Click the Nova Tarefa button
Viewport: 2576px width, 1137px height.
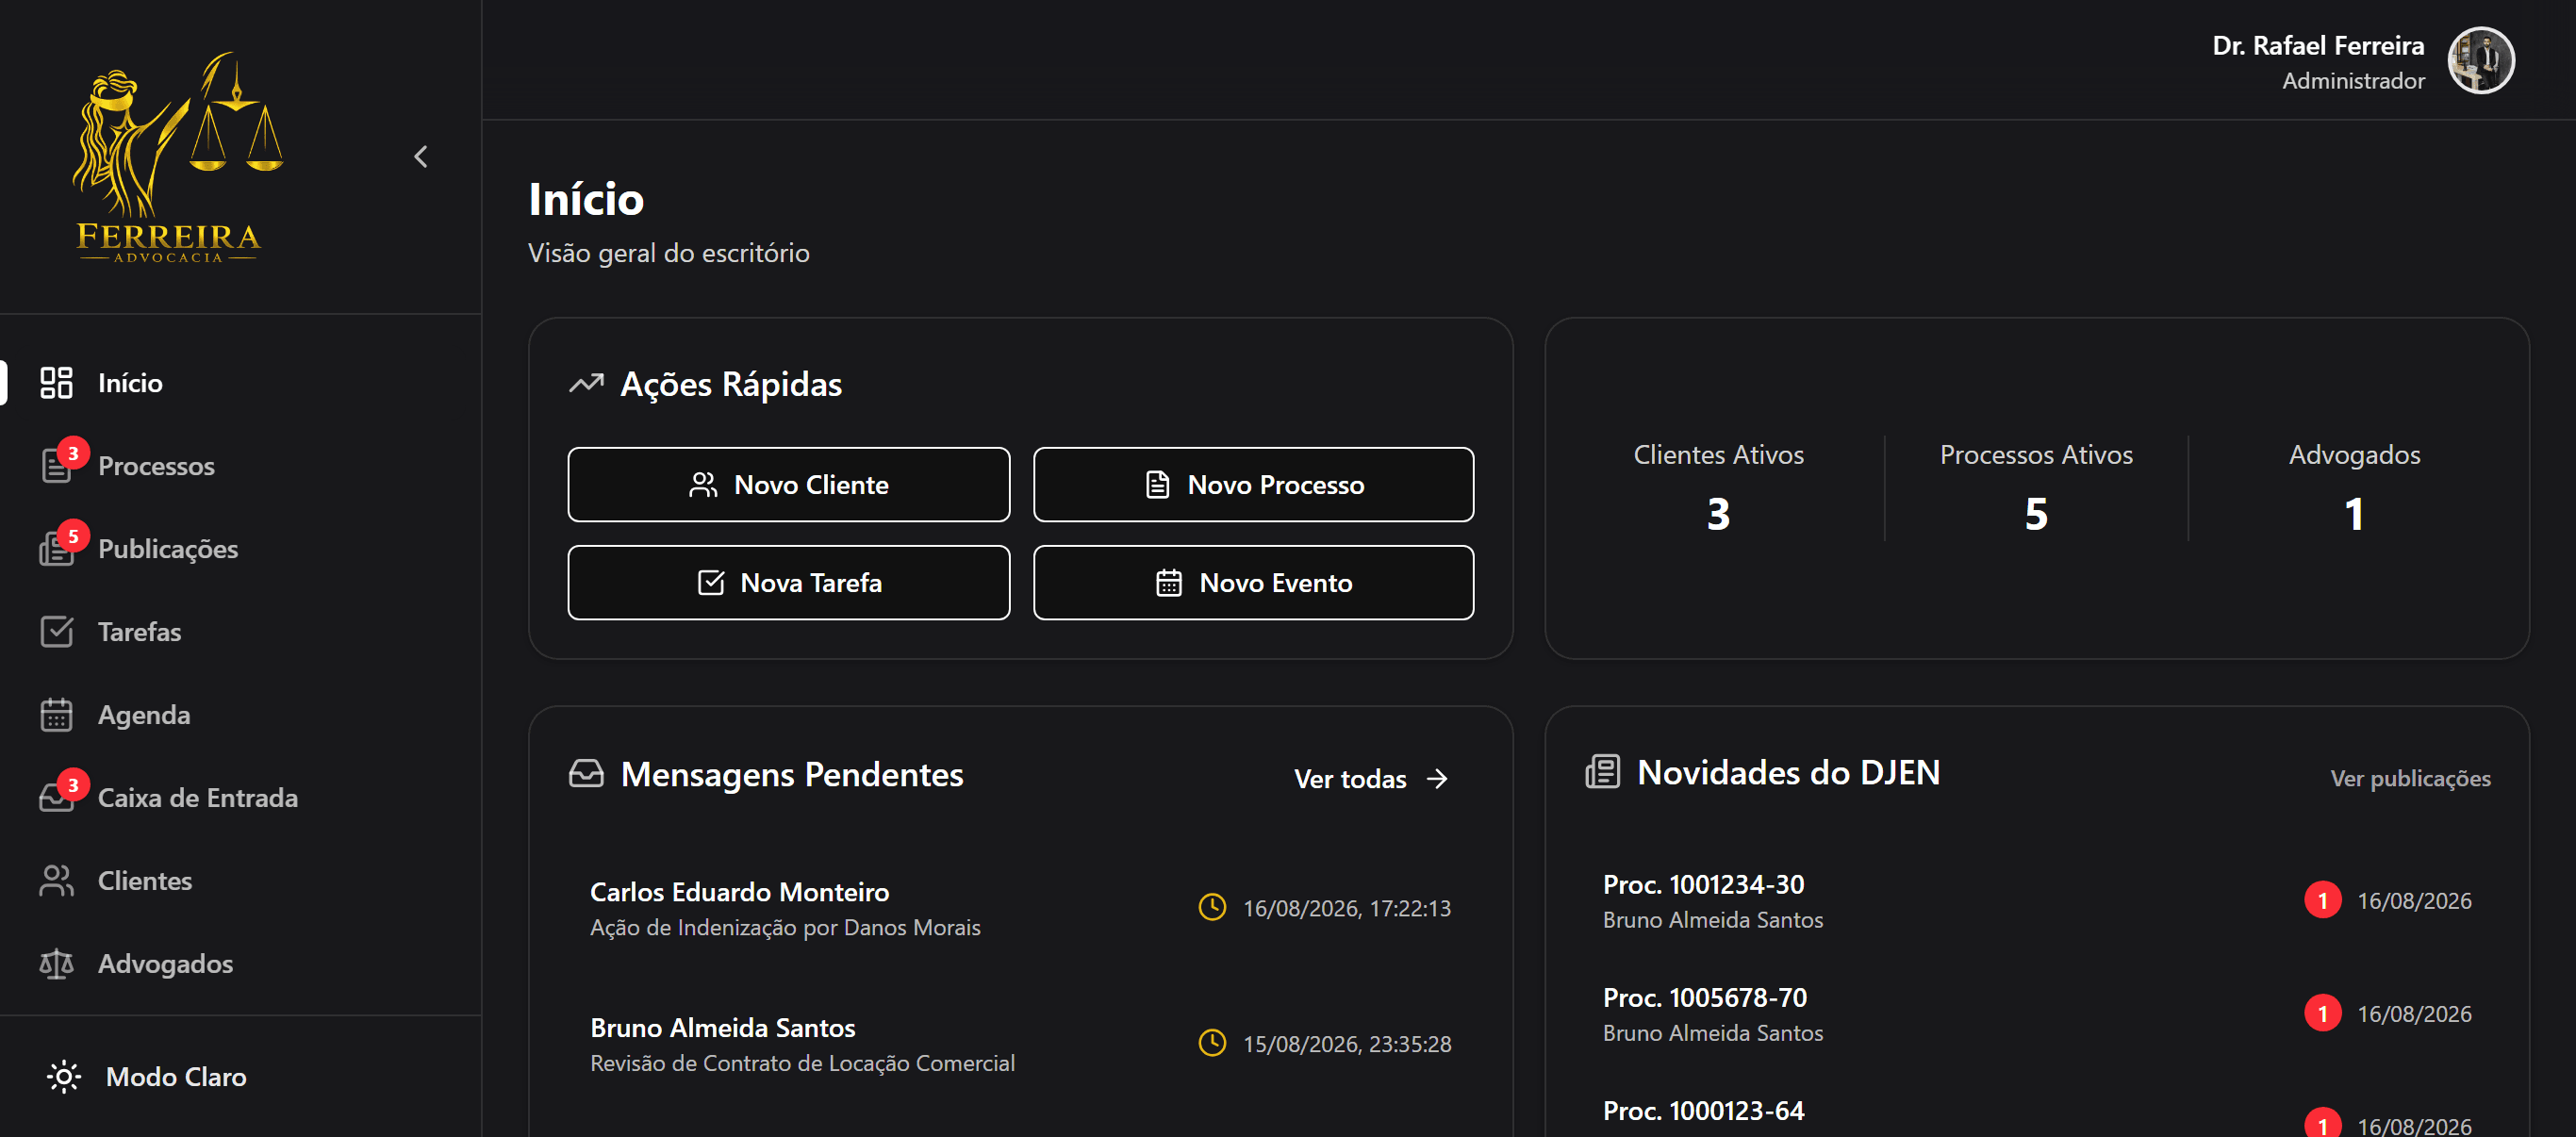coord(789,583)
